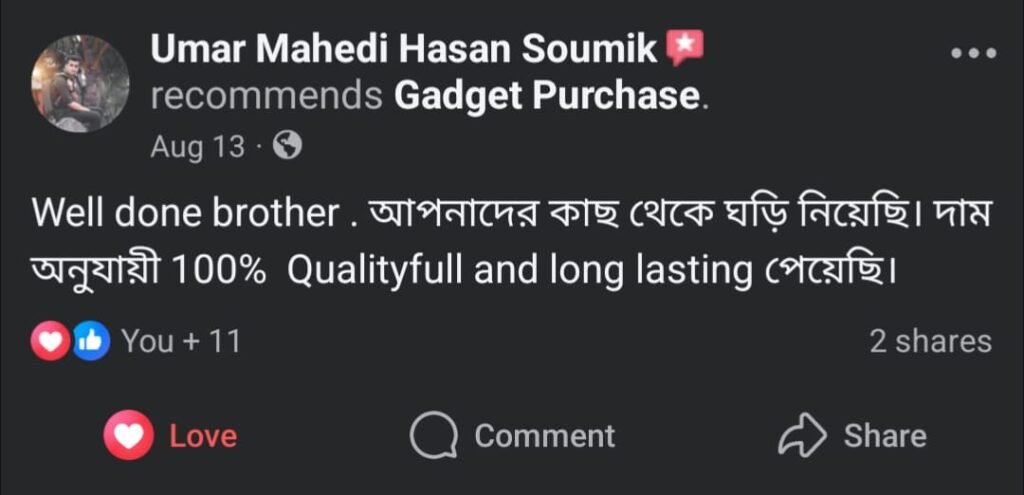Tap the arrow Share icon
The image size is (1024, 495).
[802, 436]
